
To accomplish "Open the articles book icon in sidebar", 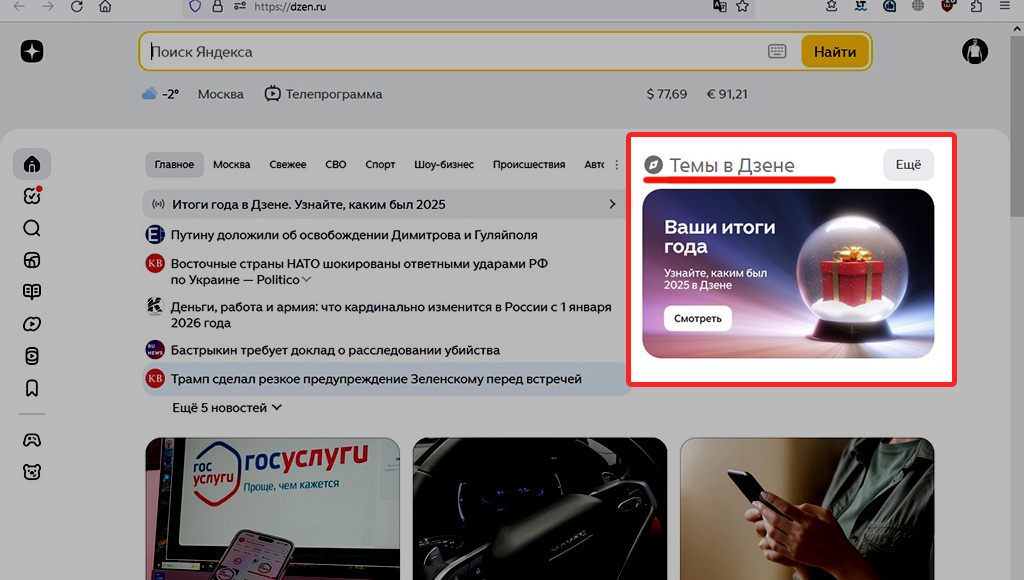I will click(x=31, y=291).
